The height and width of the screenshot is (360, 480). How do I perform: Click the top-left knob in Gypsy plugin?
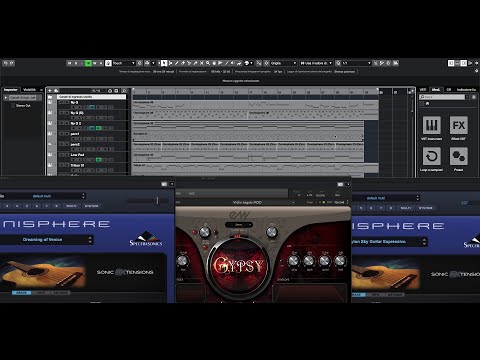[205, 232]
